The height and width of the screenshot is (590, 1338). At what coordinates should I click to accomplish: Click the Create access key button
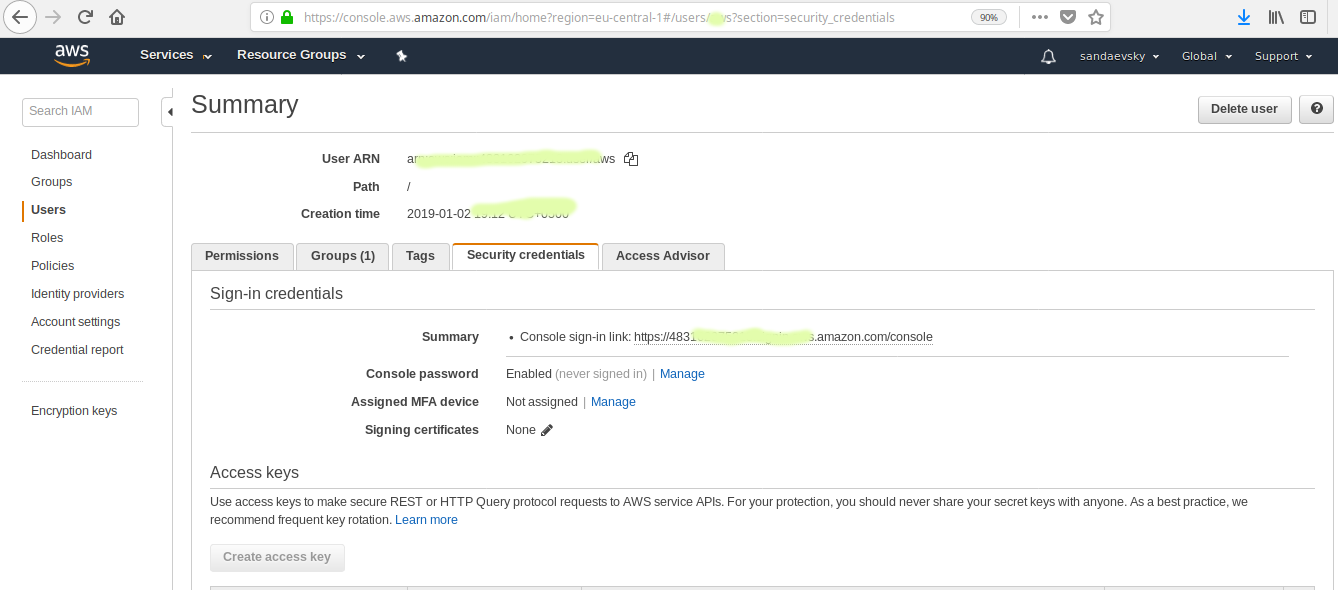click(277, 557)
